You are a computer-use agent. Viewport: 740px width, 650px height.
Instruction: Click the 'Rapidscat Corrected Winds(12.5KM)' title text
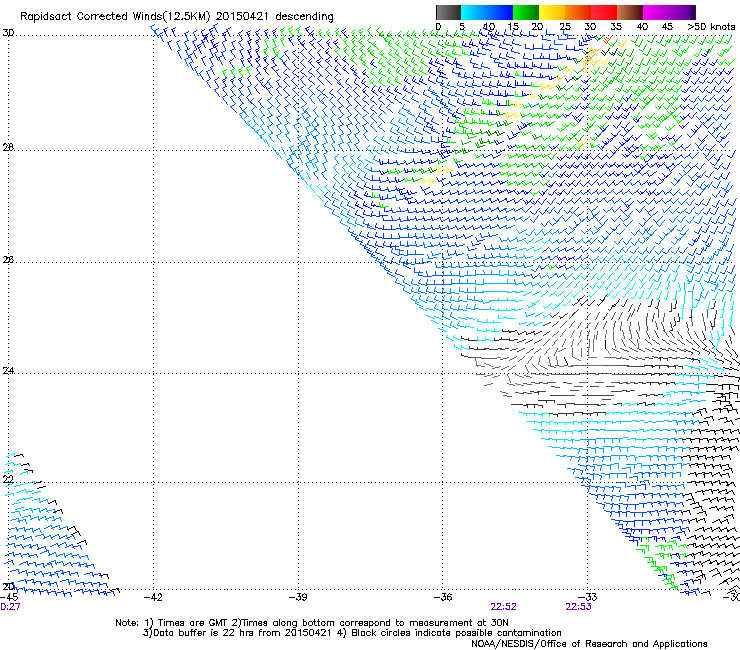[x=115, y=17]
